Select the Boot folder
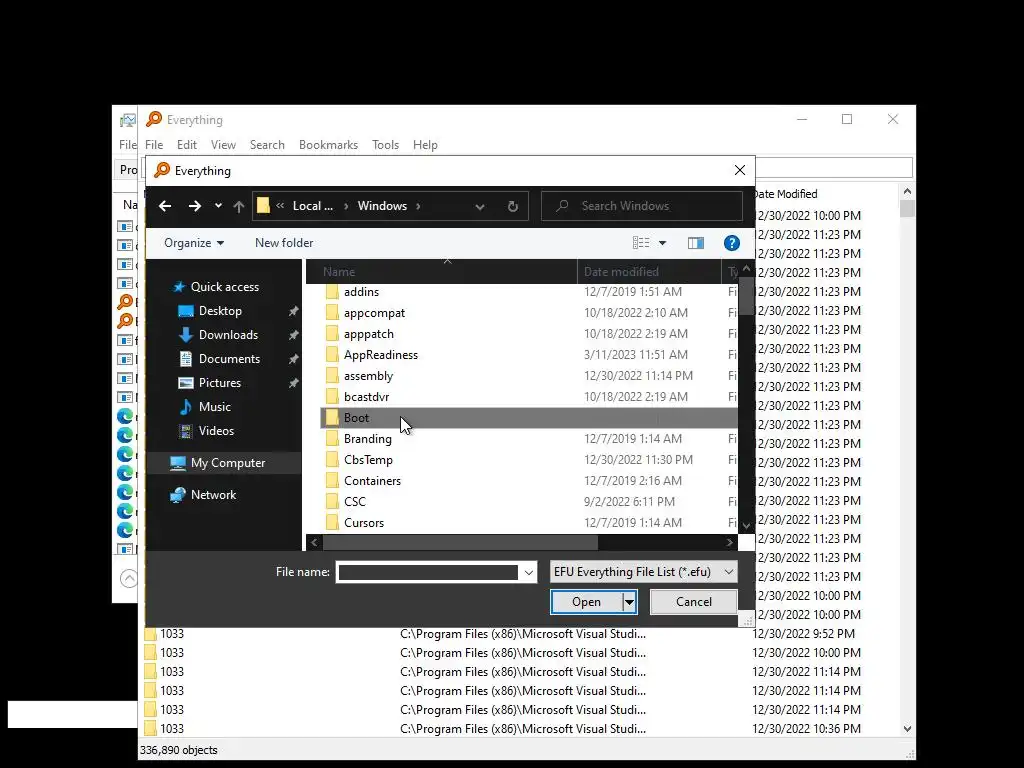The width and height of the screenshot is (1024, 768). coord(528,418)
